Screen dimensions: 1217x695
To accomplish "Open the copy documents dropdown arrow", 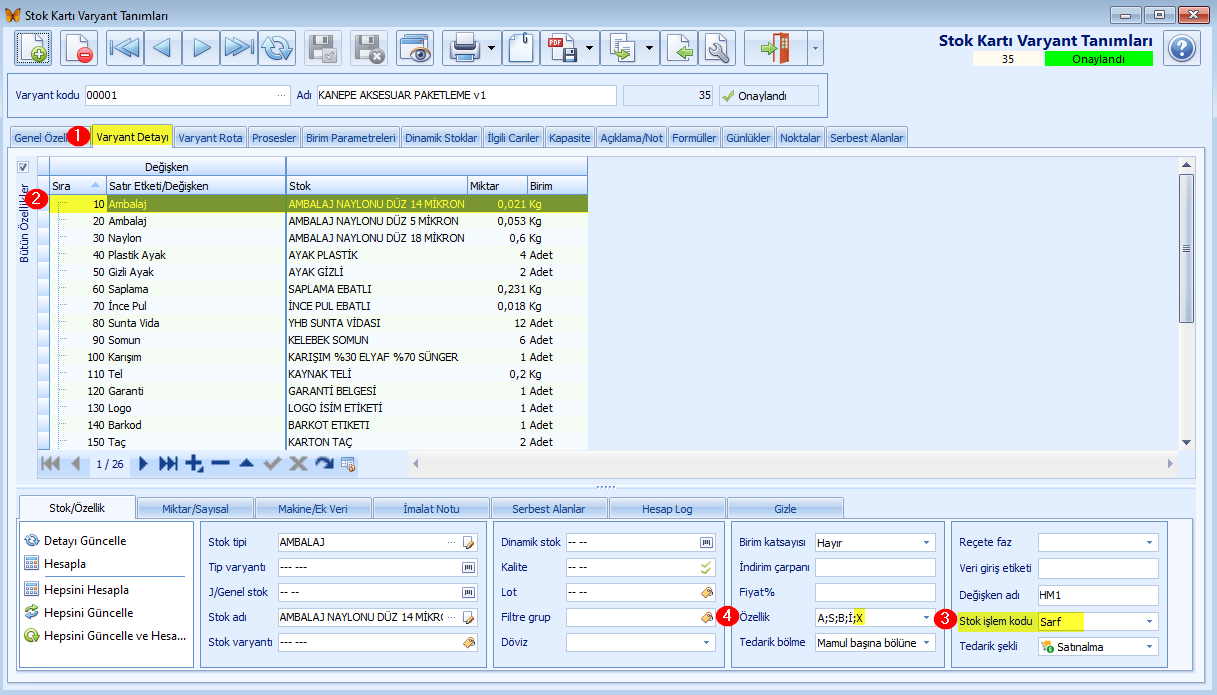I will [650, 48].
